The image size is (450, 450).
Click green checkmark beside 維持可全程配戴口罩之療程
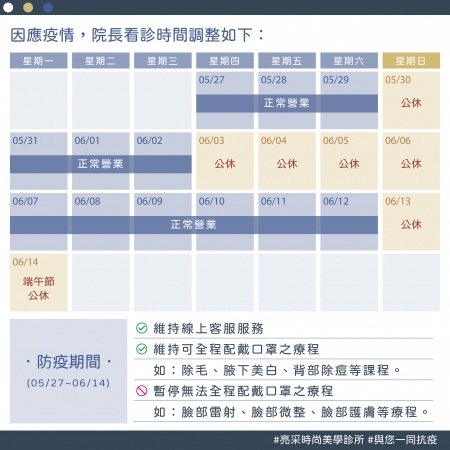pyautogui.click(x=142, y=349)
